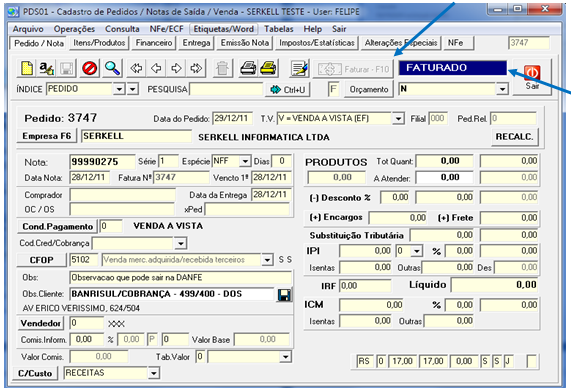The image size is (571, 392).
Task: Expand the C/Custo RECEITAS dropdown
Action: point(154,373)
